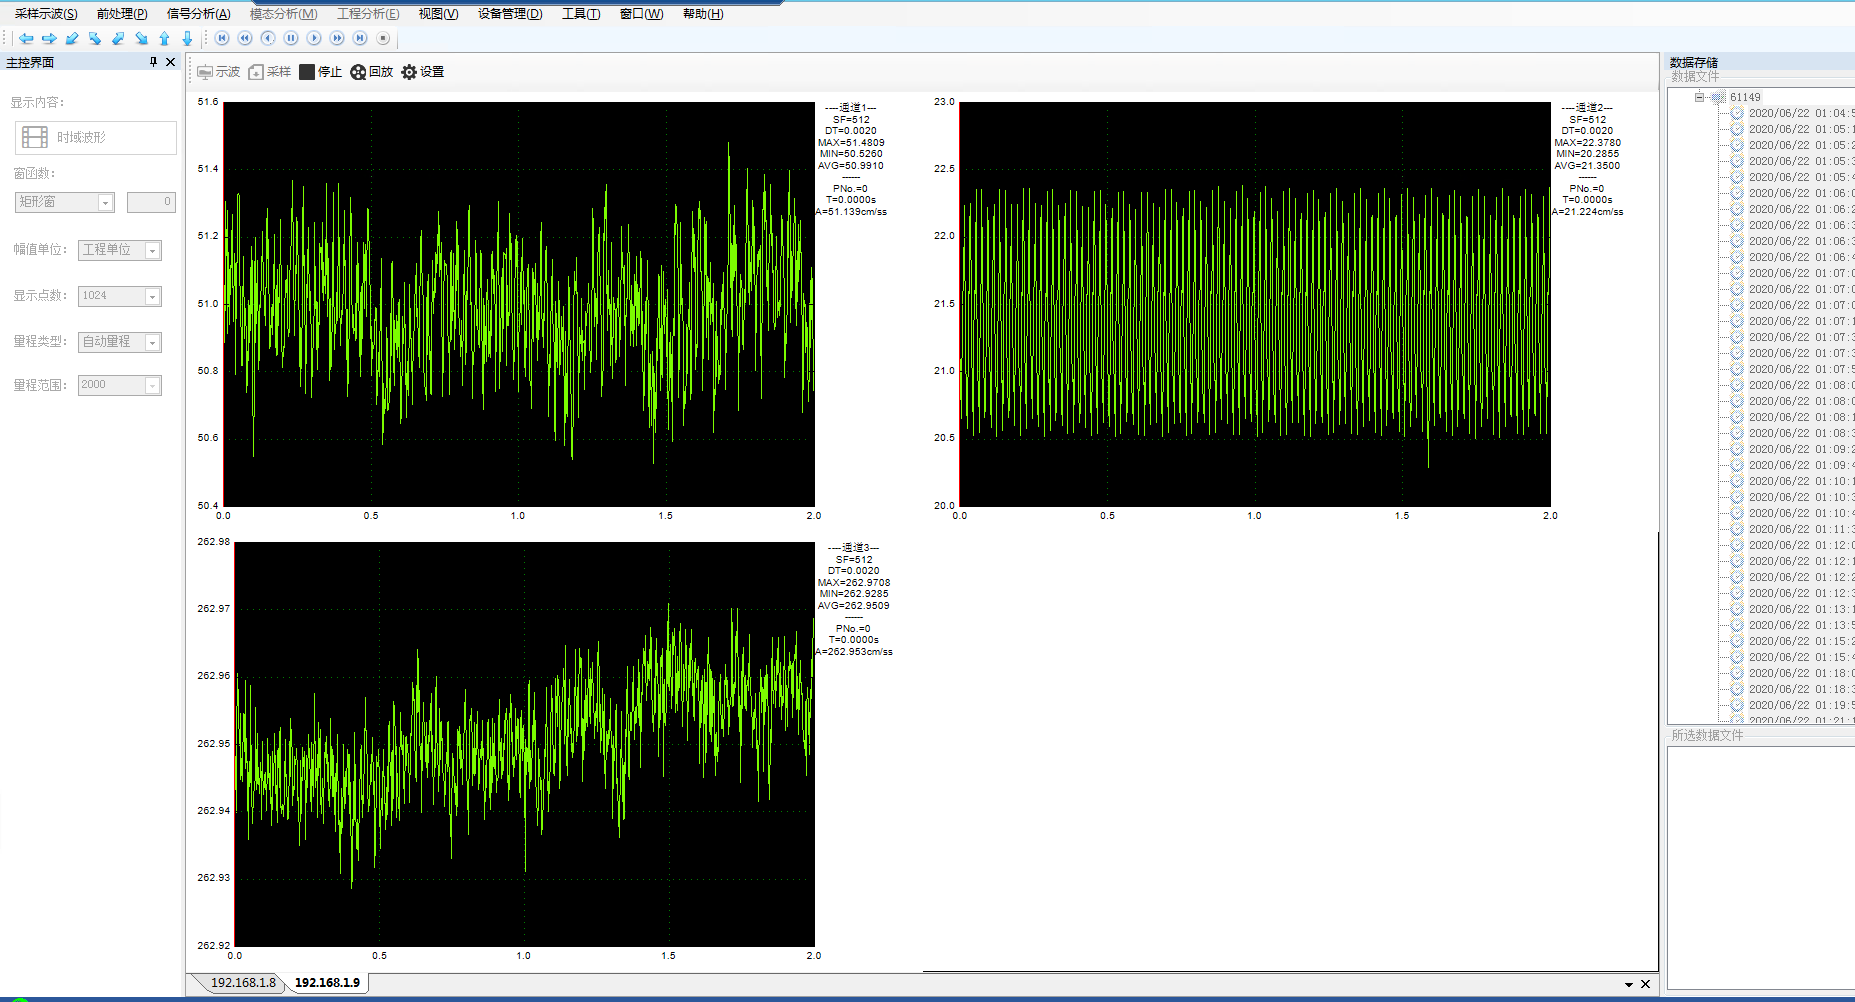Click the 停止 stop icon
1855x1002 pixels.
coord(307,72)
